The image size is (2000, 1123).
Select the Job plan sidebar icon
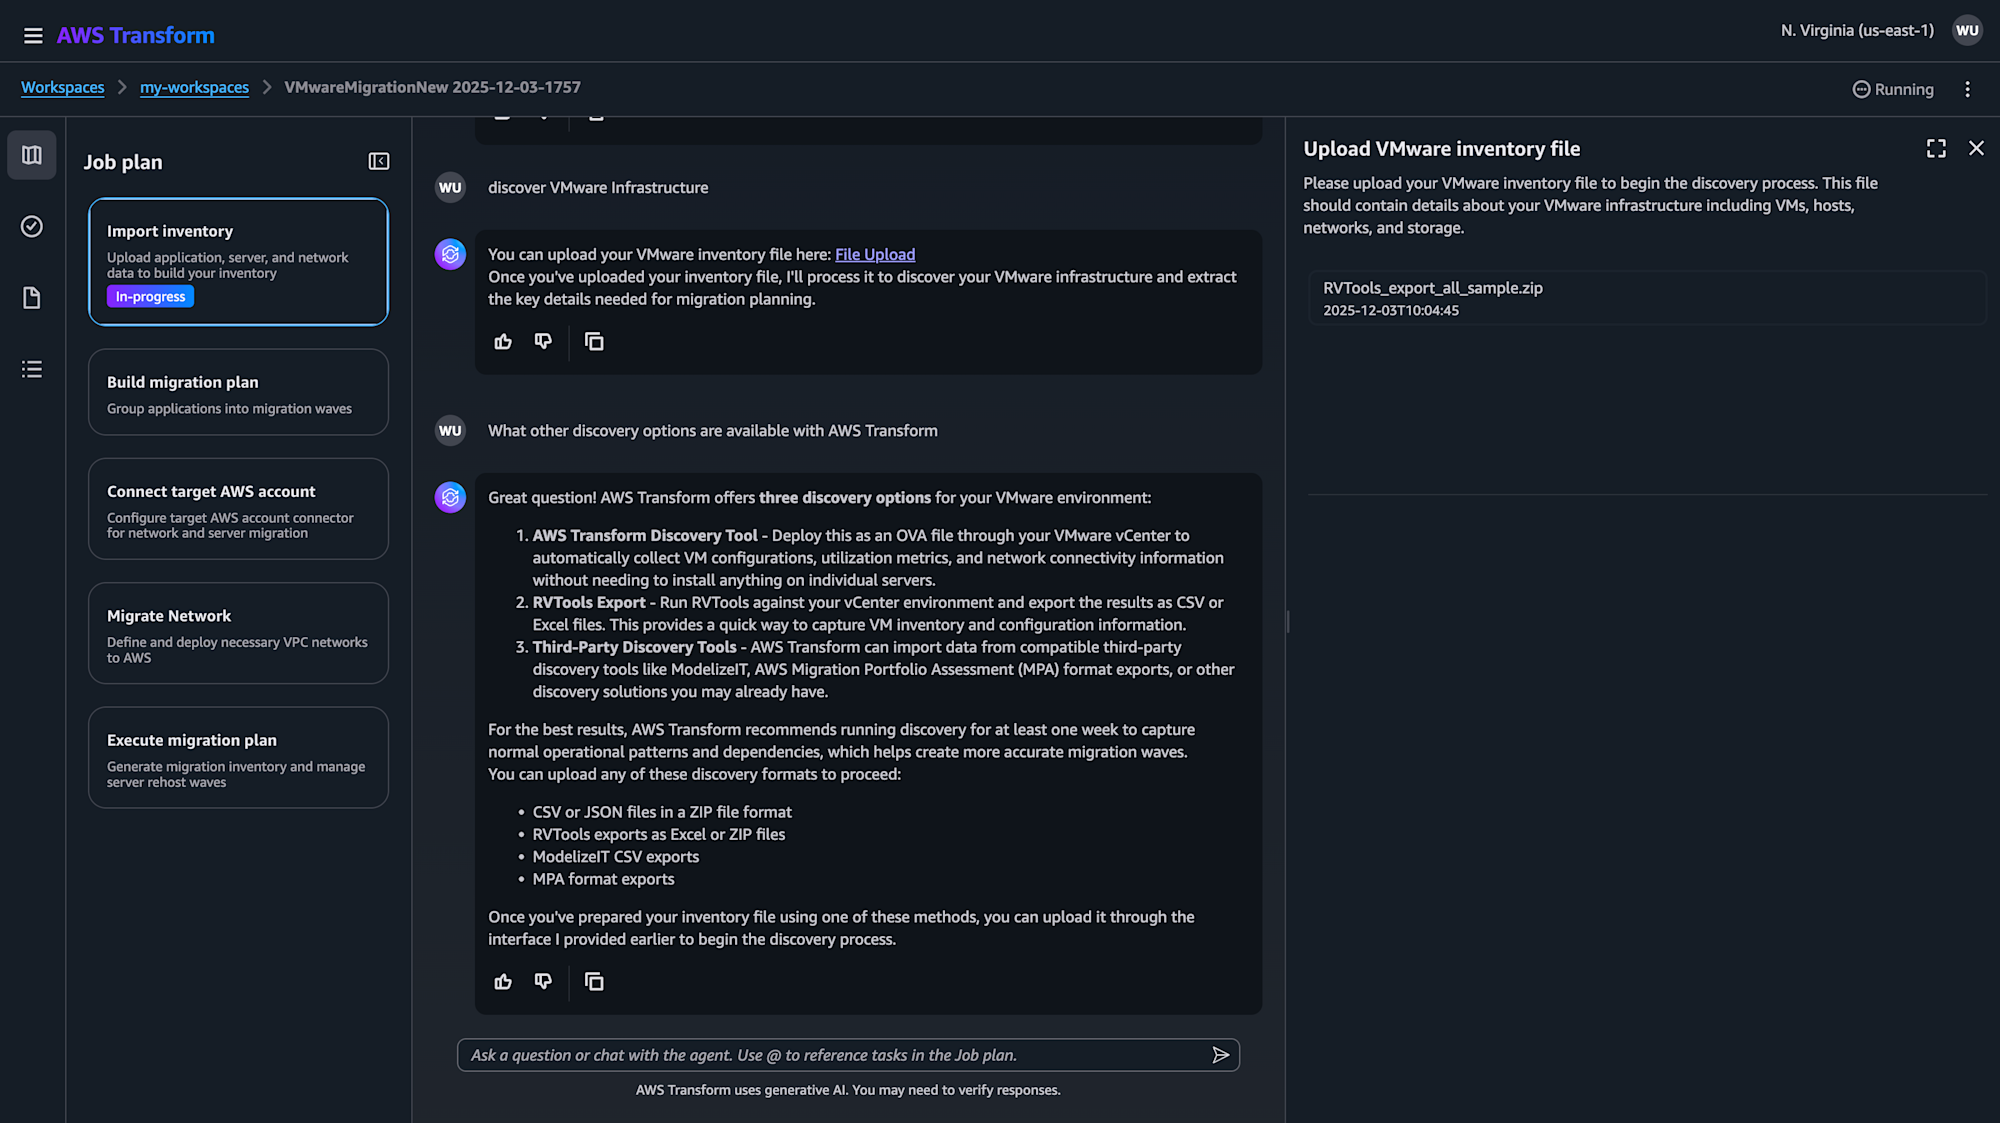[32, 155]
